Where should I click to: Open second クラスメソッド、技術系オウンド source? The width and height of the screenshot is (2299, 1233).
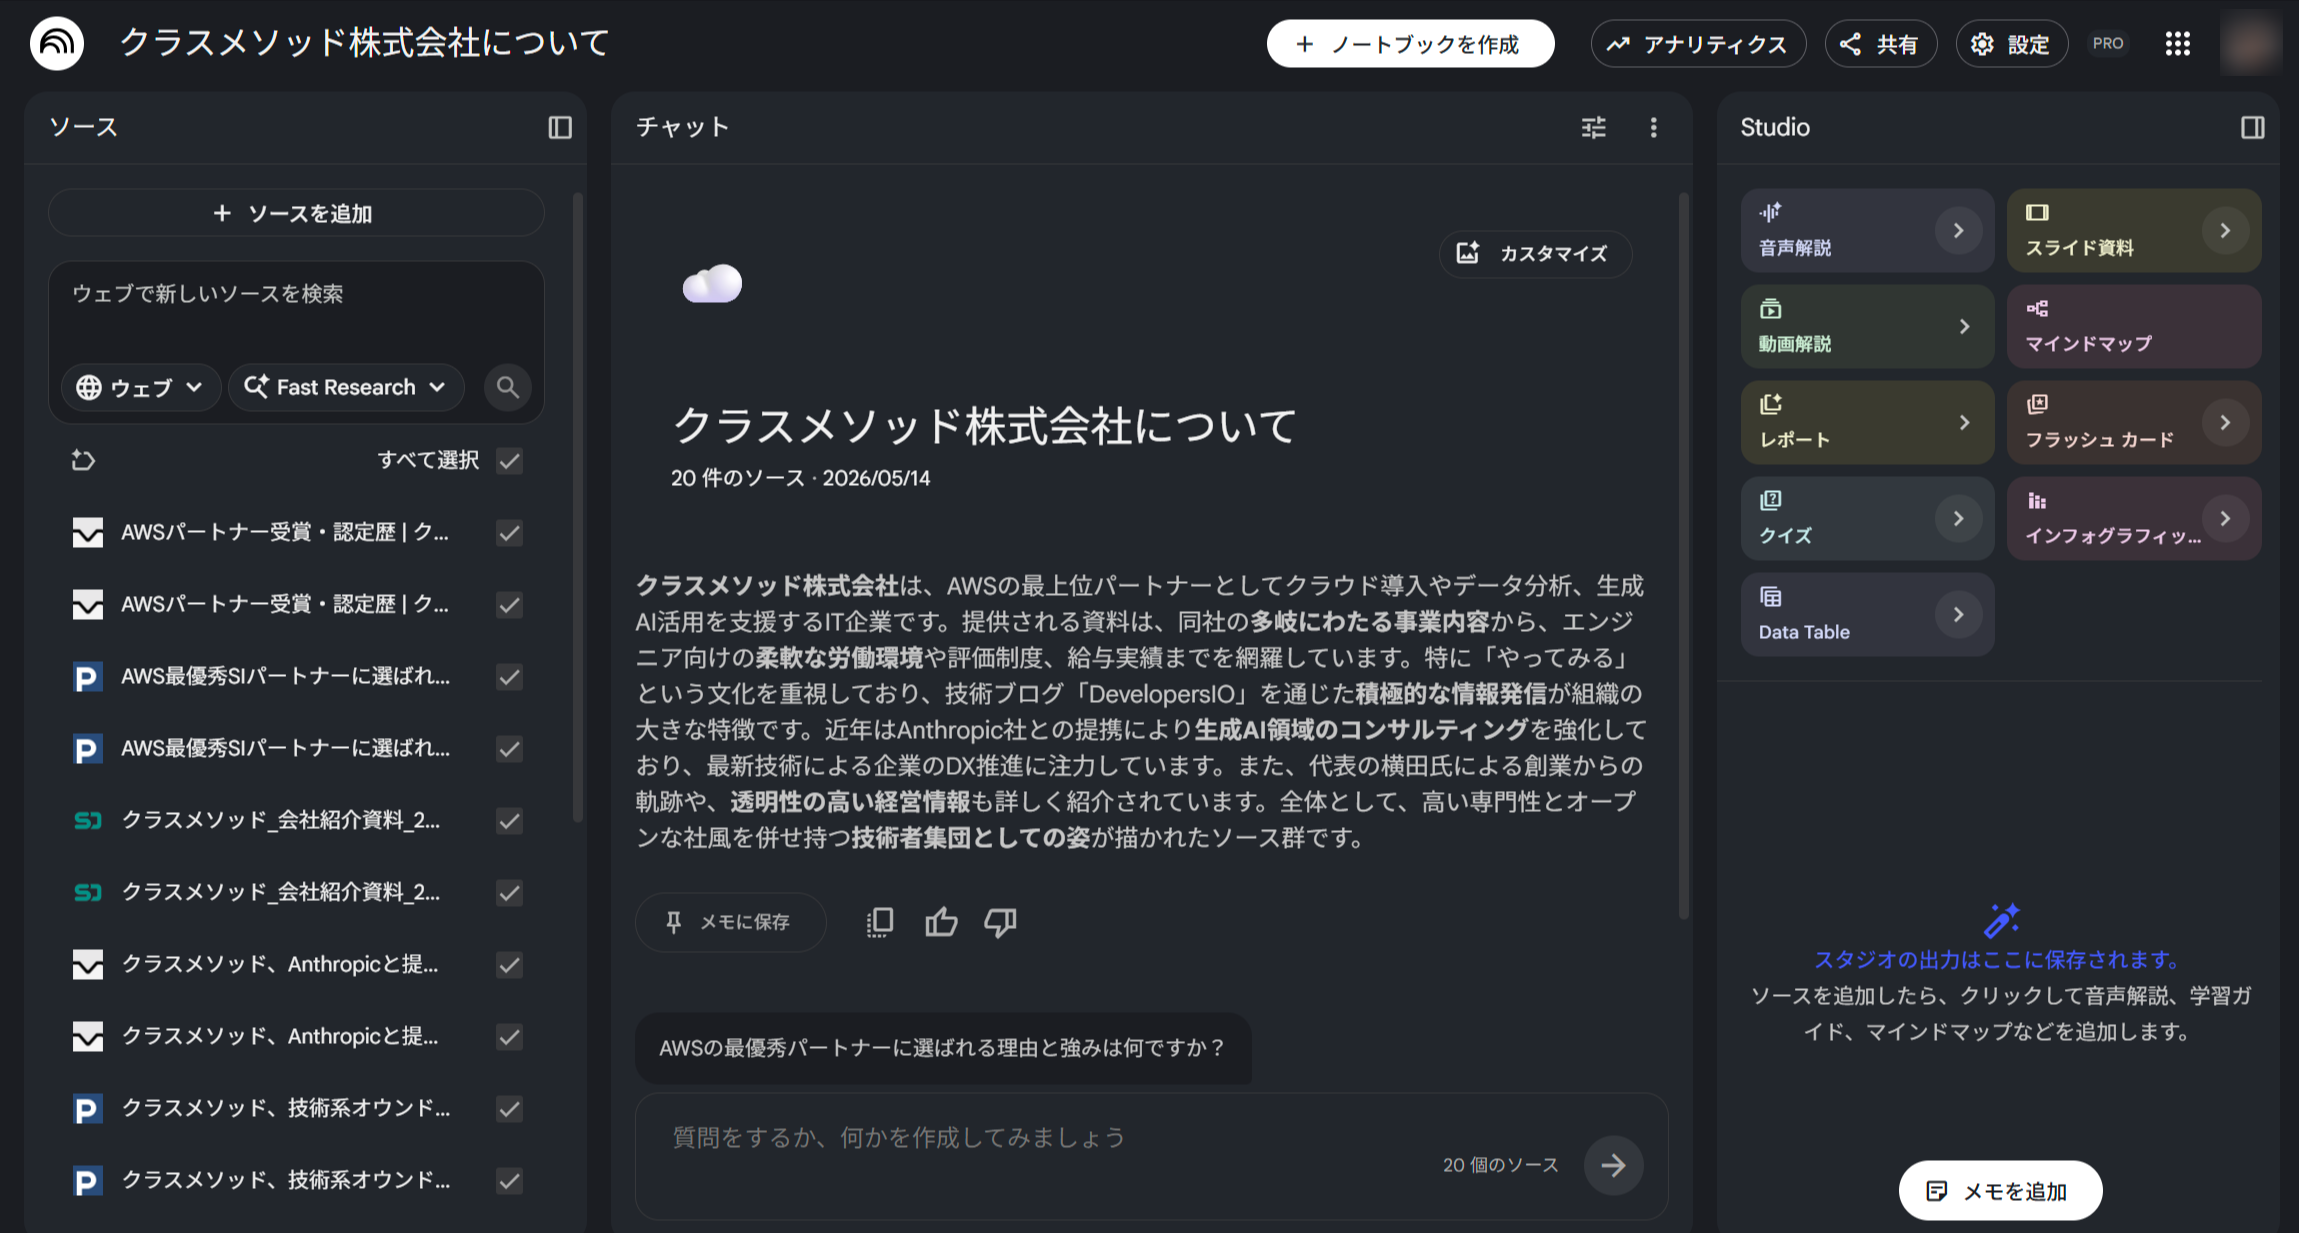click(x=286, y=1180)
